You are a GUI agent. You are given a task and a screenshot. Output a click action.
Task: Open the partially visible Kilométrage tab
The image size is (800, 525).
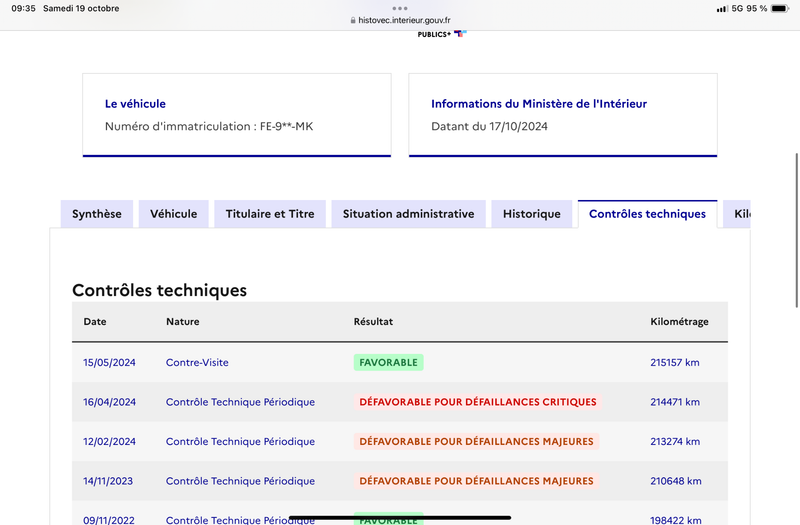point(737,214)
